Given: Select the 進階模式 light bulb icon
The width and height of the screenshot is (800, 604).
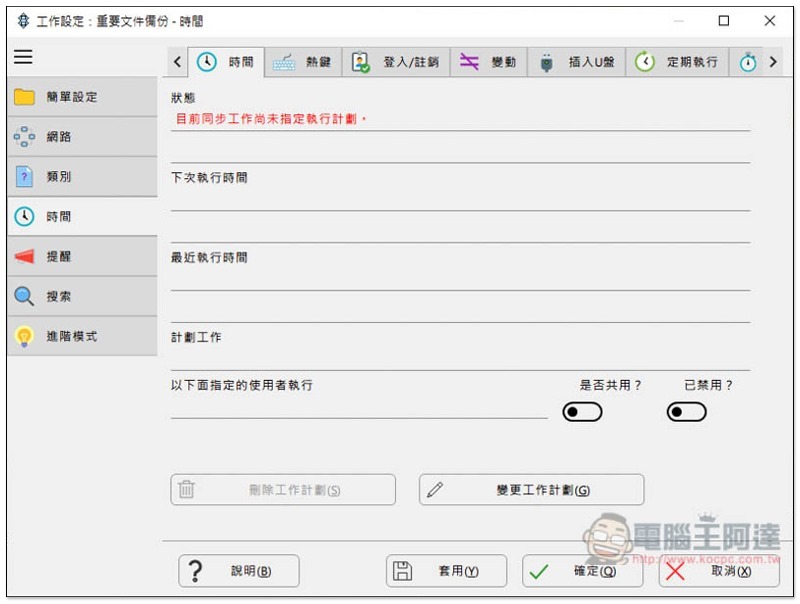Looking at the screenshot, I should (x=24, y=336).
